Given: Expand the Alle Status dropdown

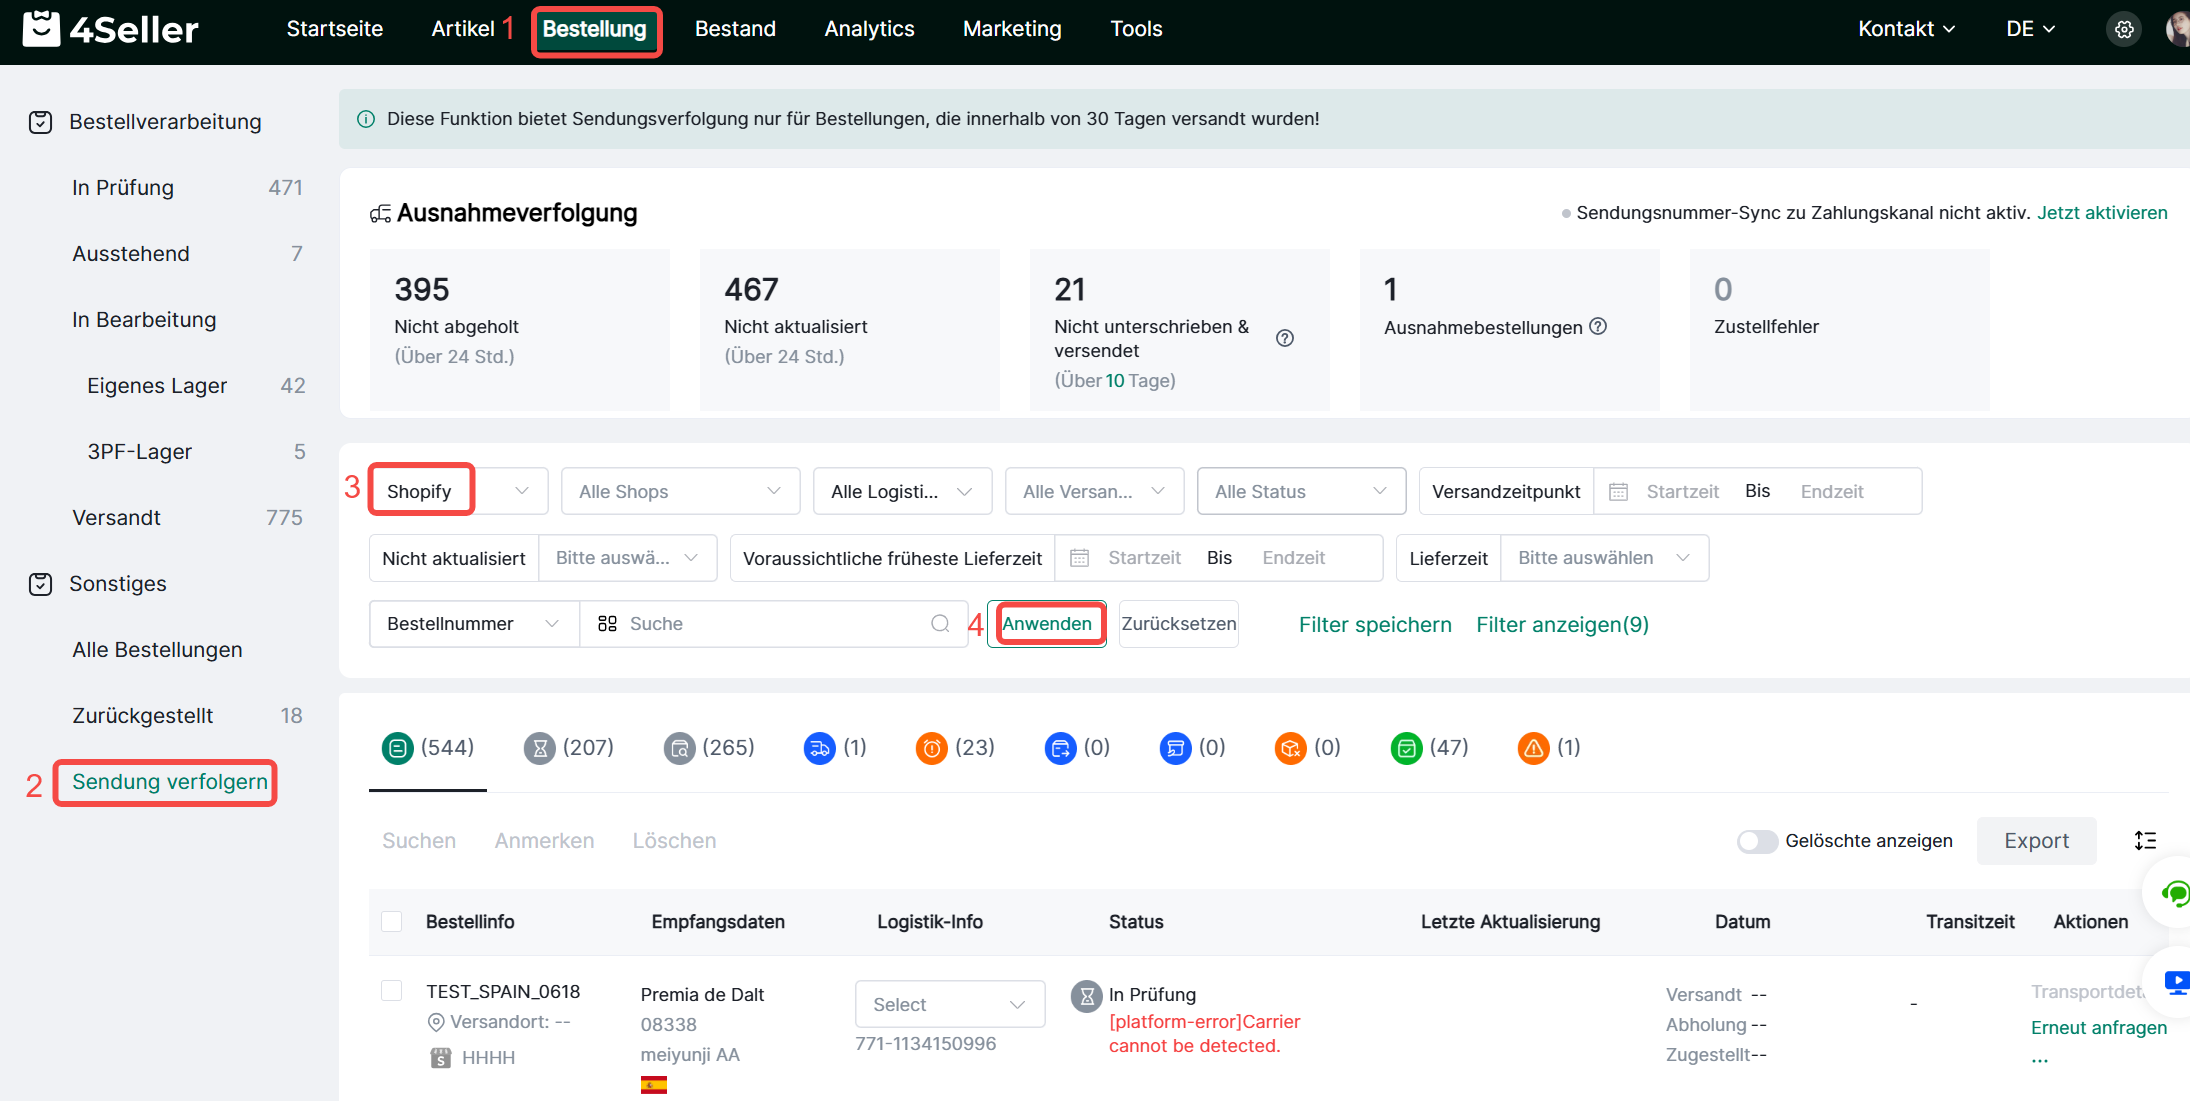Looking at the screenshot, I should coord(1300,491).
